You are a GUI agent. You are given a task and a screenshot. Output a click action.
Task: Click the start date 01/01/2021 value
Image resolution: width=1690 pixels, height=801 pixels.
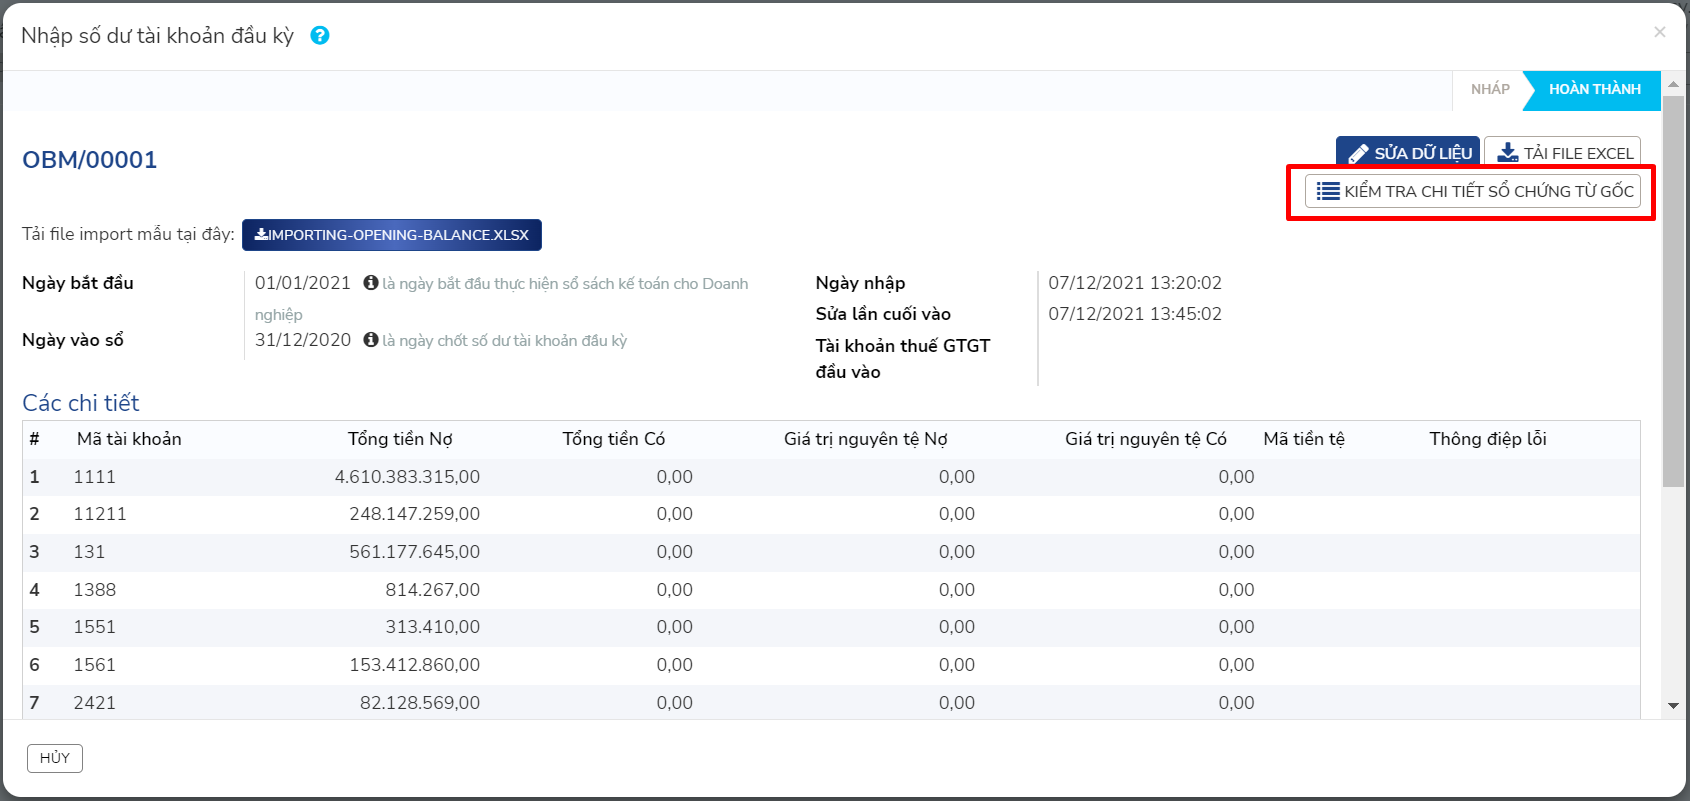[303, 283]
